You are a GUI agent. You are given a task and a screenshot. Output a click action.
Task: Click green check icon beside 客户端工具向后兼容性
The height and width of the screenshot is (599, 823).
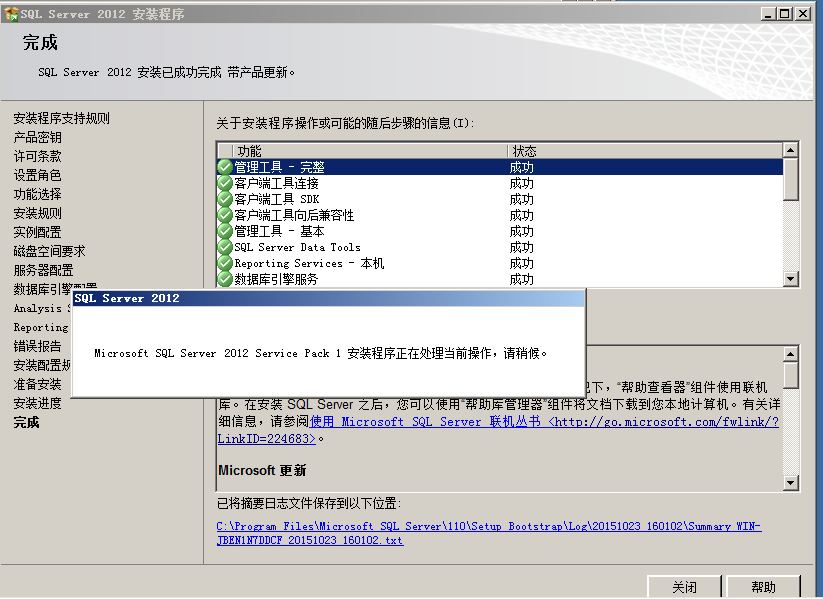point(225,215)
